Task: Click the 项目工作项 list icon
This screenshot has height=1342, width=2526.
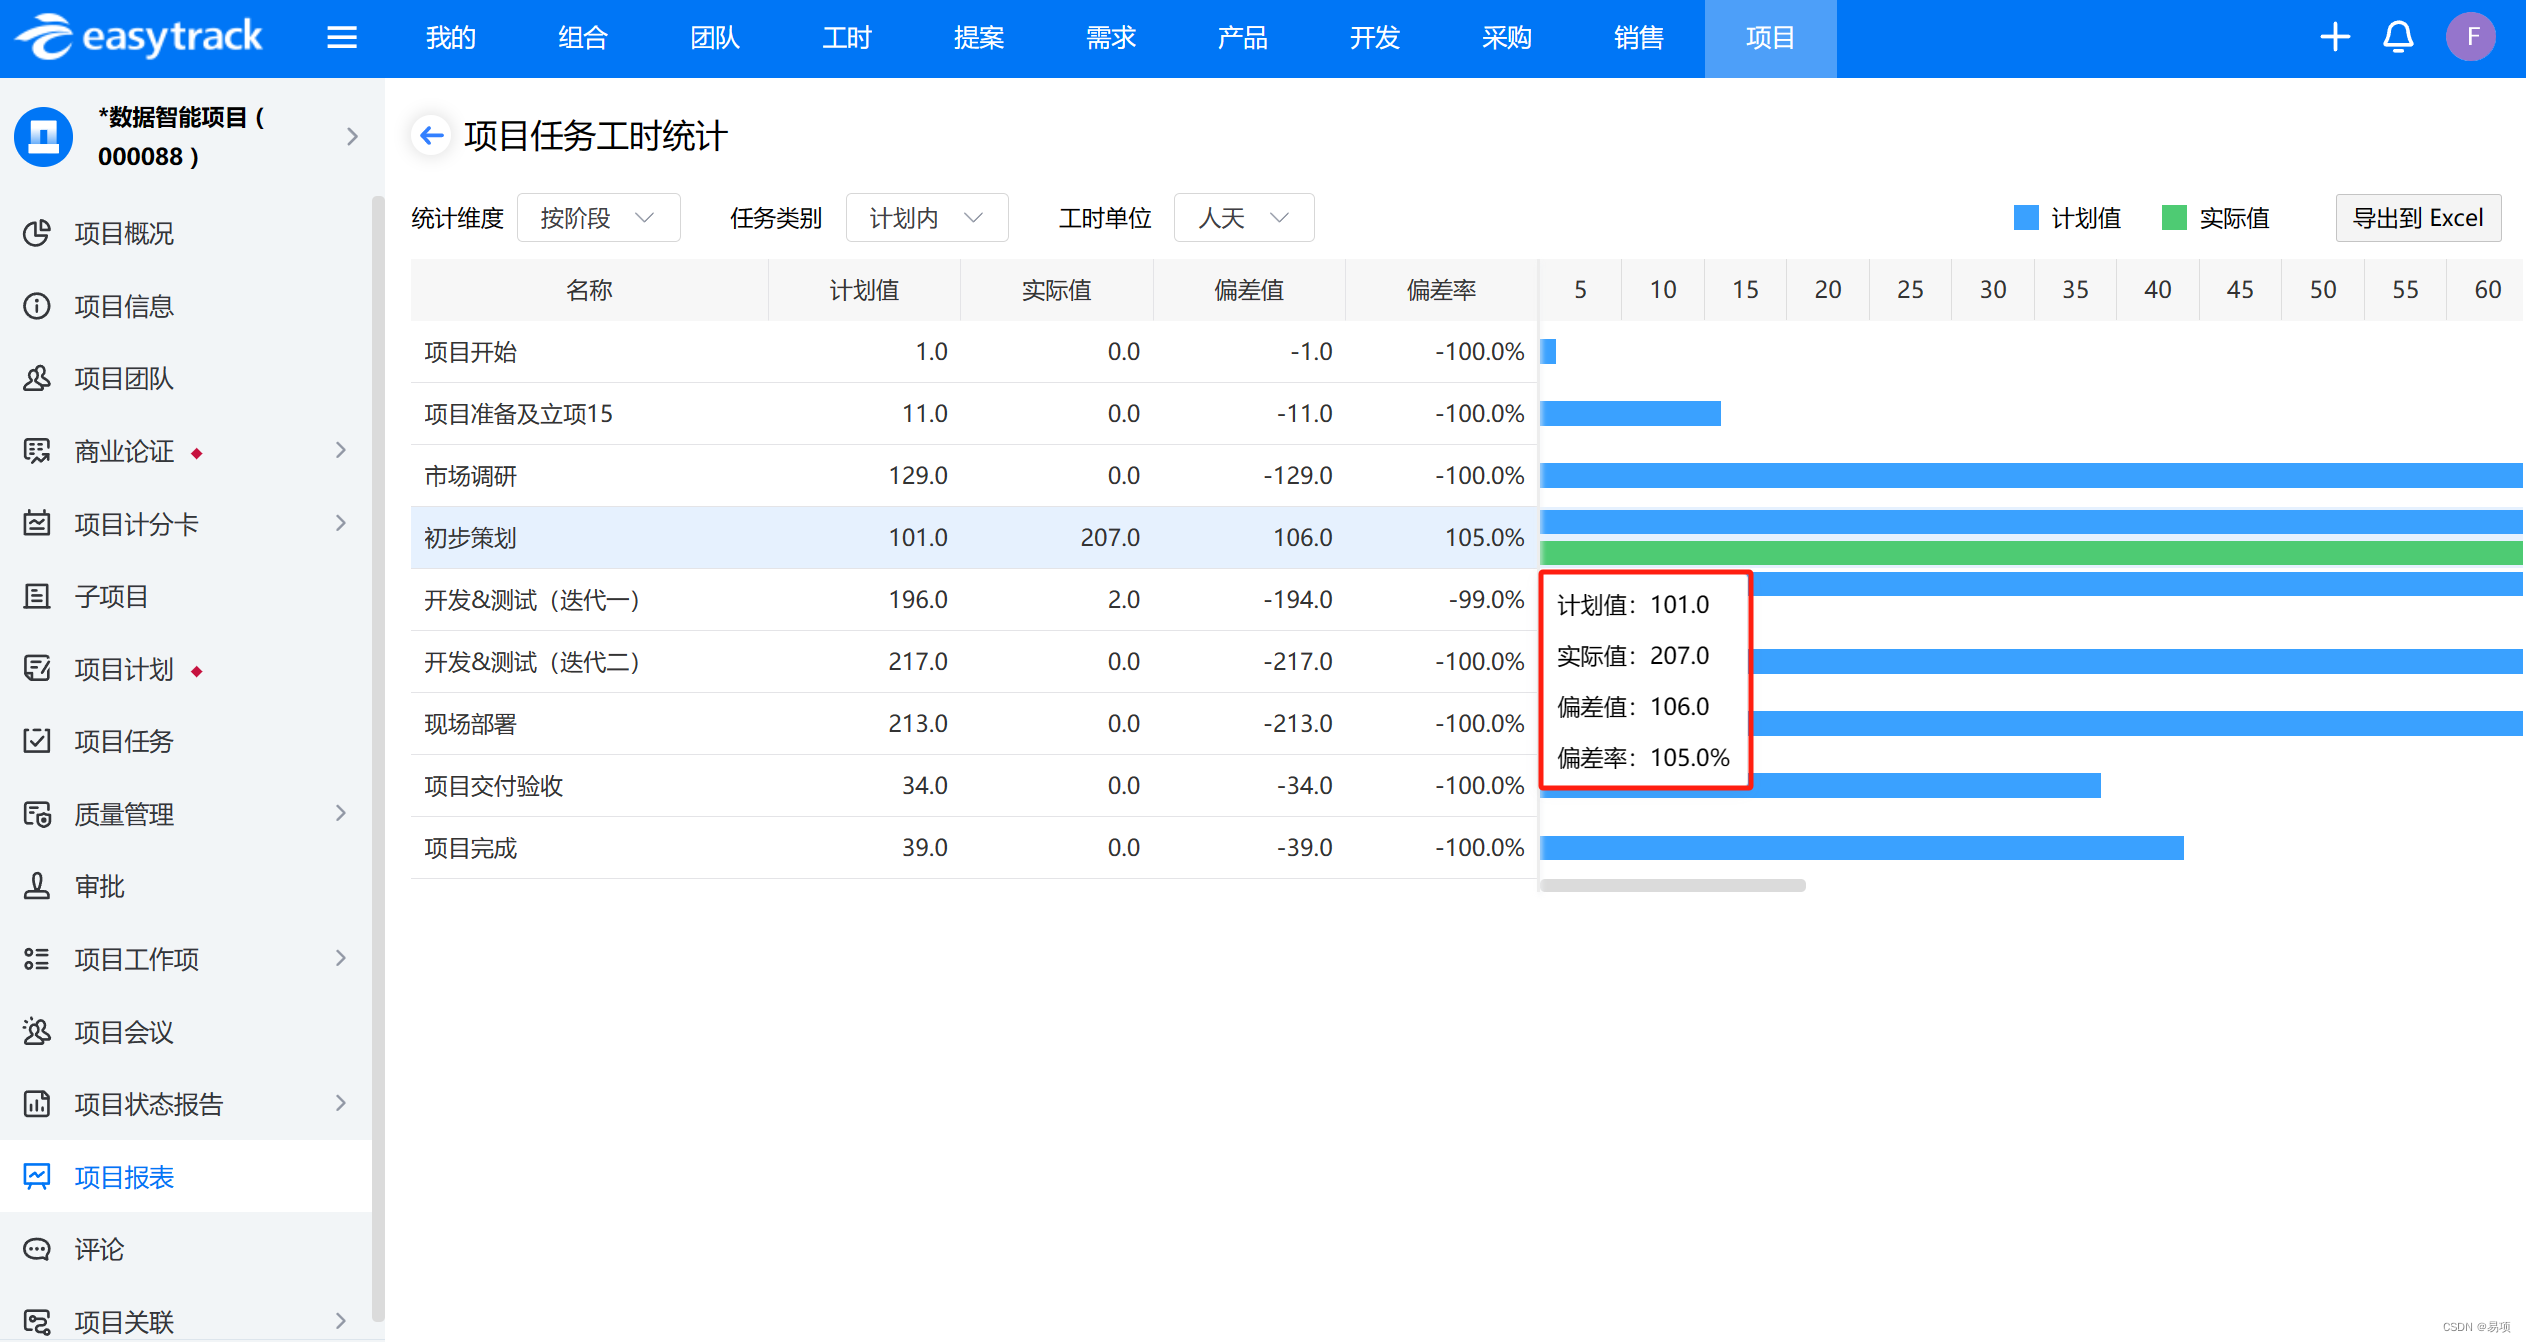Action: pos(37,959)
